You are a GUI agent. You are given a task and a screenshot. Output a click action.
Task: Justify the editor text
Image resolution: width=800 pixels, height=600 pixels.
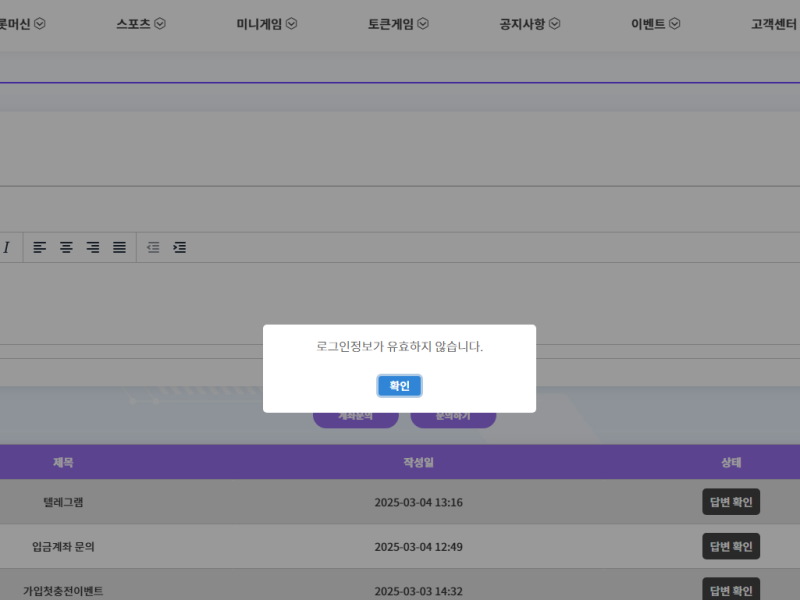tap(119, 247)
